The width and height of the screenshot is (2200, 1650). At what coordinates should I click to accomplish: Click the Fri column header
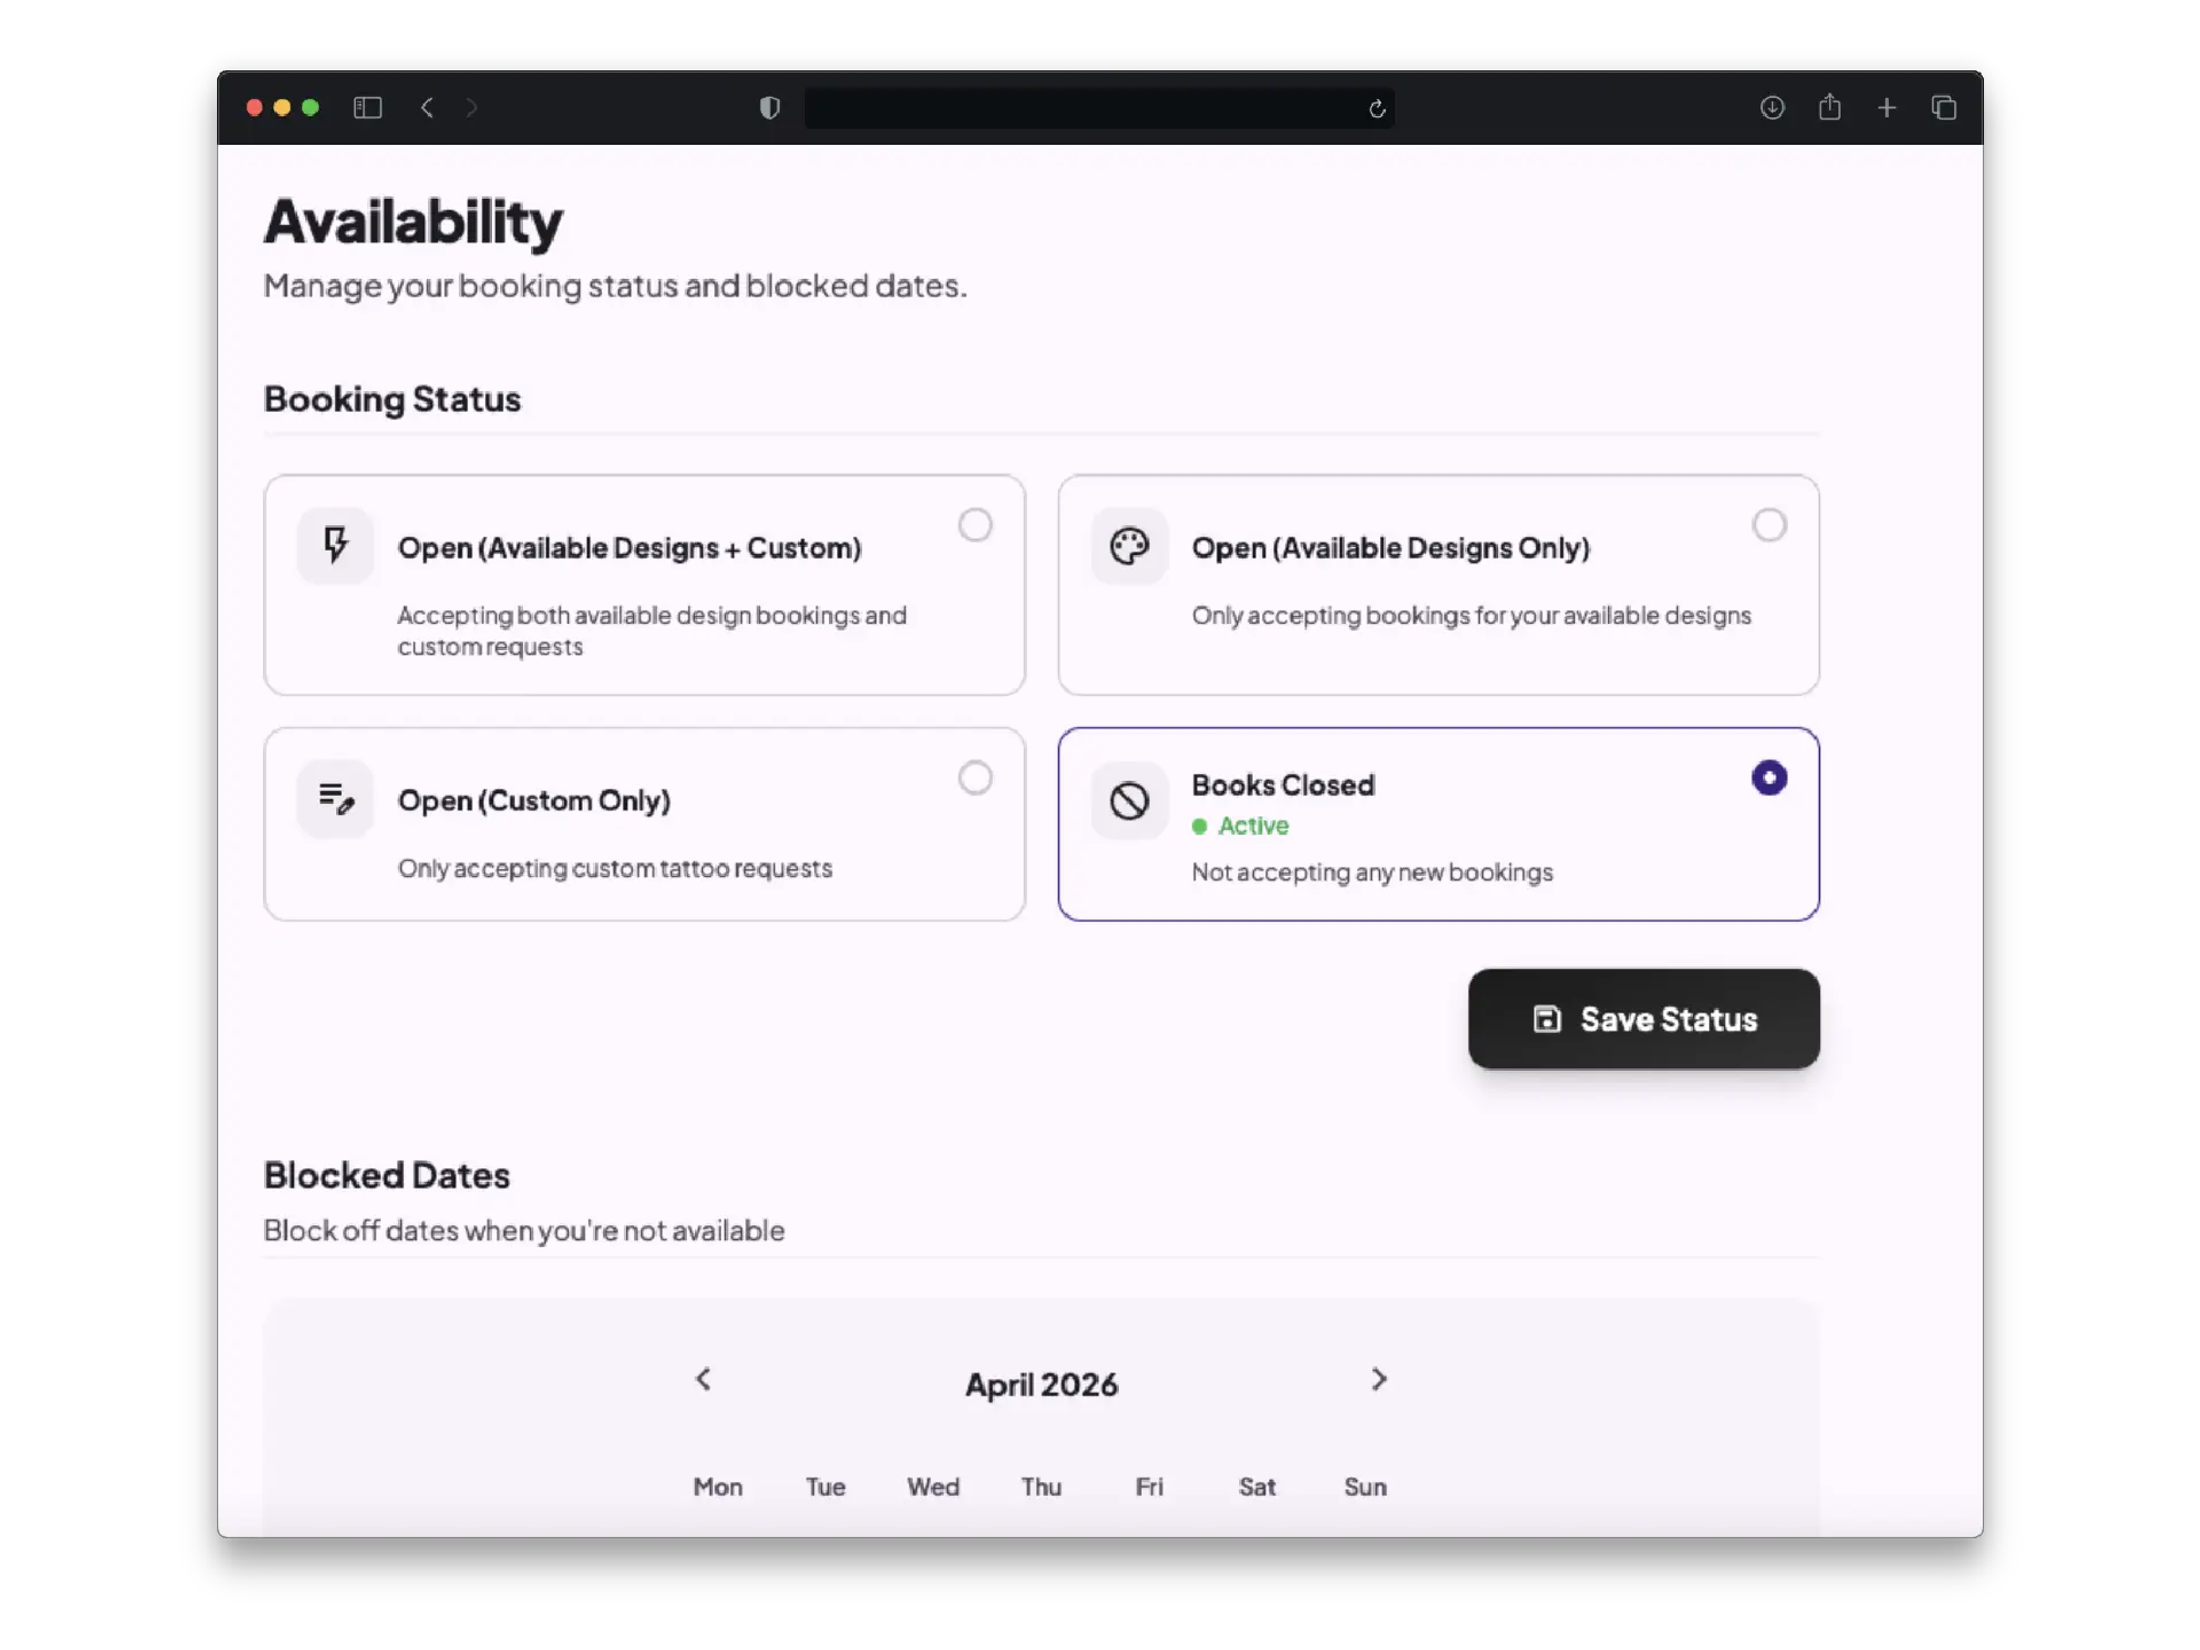[x=1149, y=1486]
